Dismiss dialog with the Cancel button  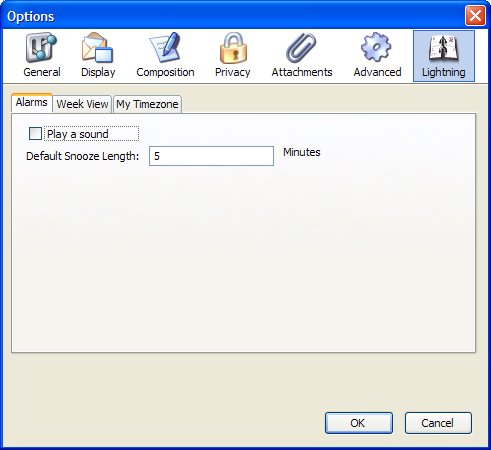(438, 423)
